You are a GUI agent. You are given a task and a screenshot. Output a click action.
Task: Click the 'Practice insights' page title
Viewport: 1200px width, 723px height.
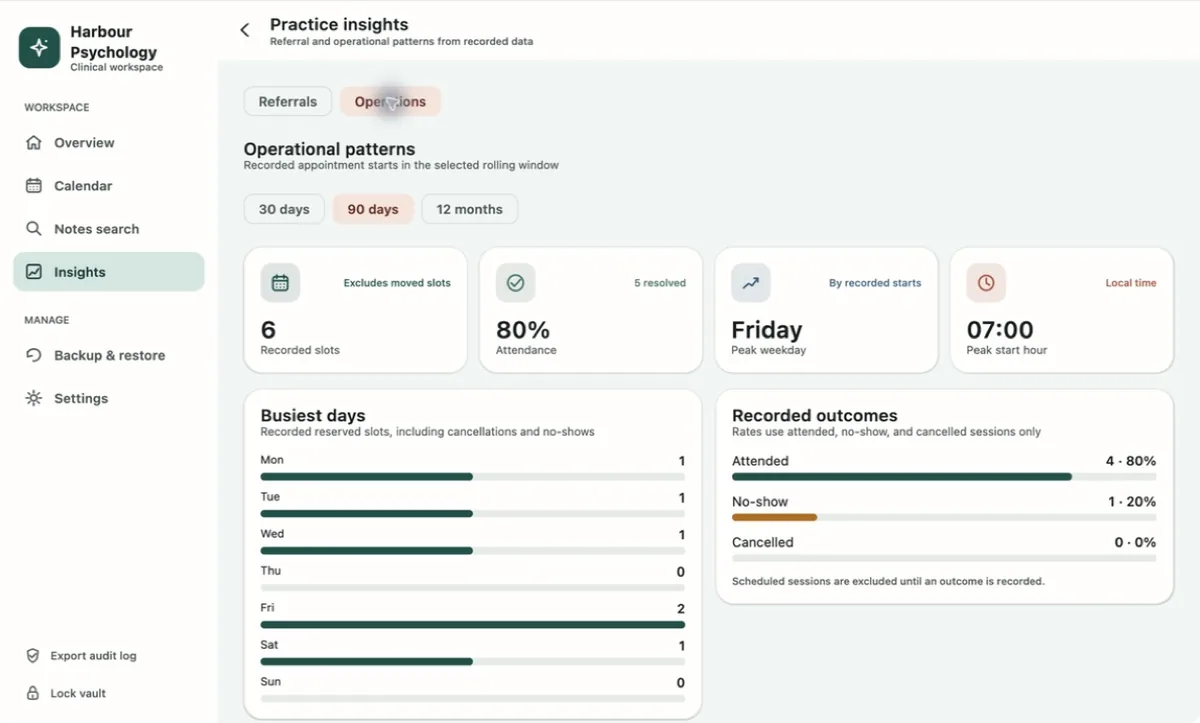pos(339,25)
